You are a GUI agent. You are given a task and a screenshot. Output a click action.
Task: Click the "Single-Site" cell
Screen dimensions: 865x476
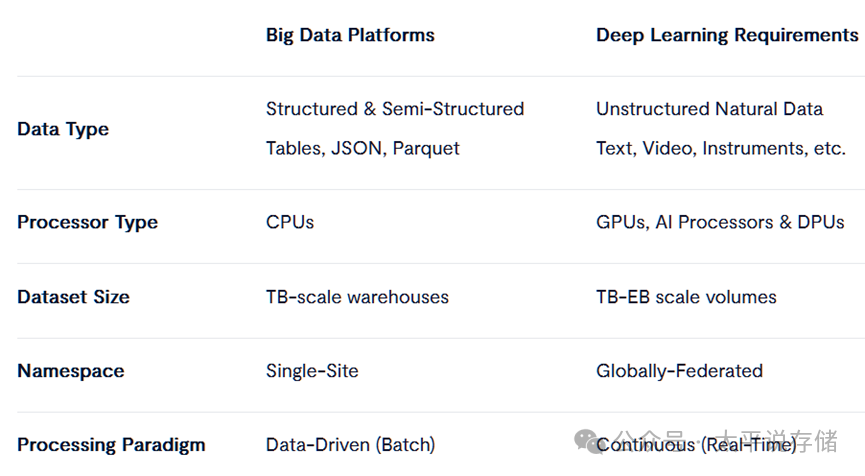312,371
